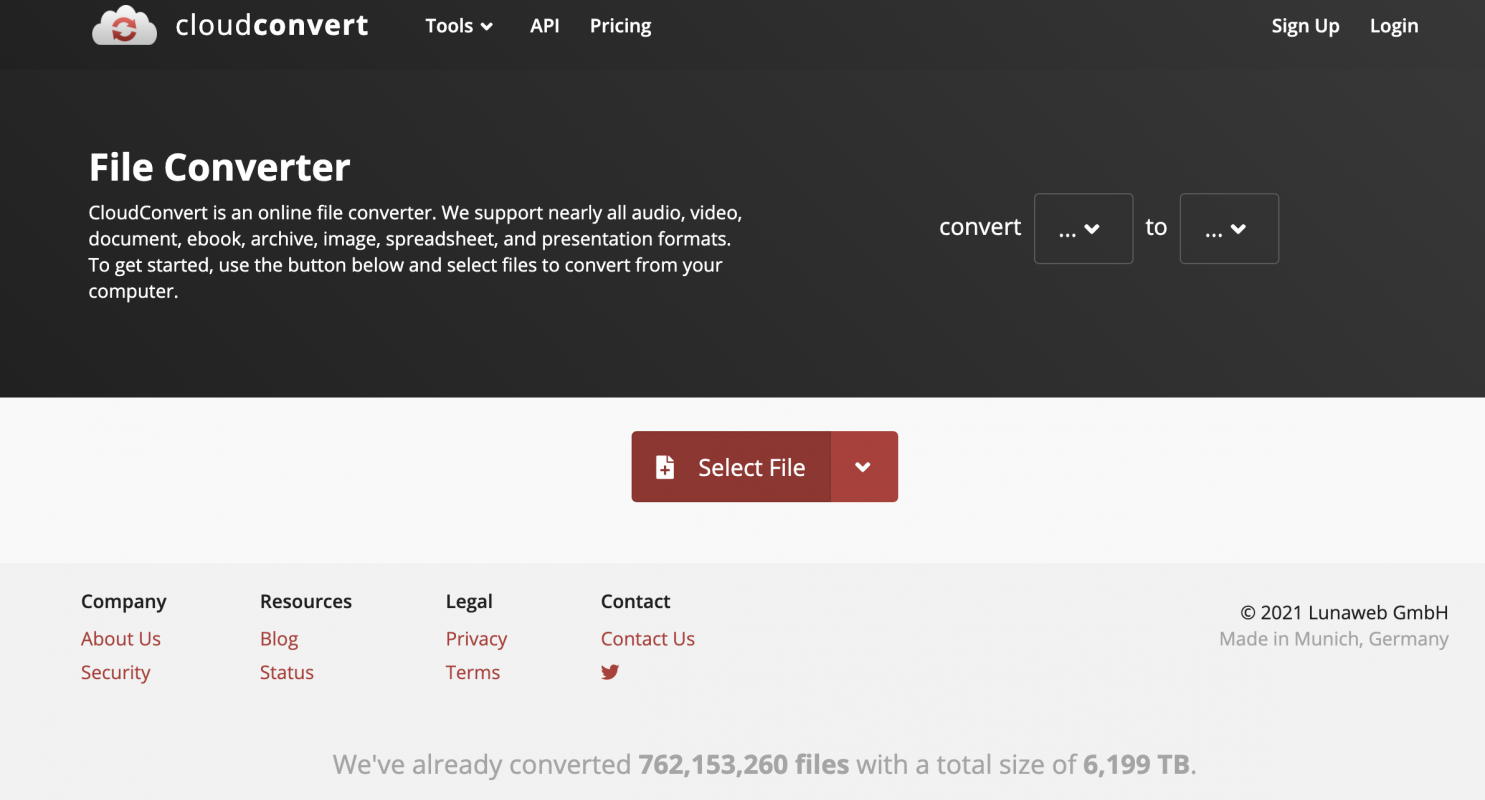Click the Login link
Image resolution: width=1485 pixels, height=800 pixels.
click(x=1394, y=26)
